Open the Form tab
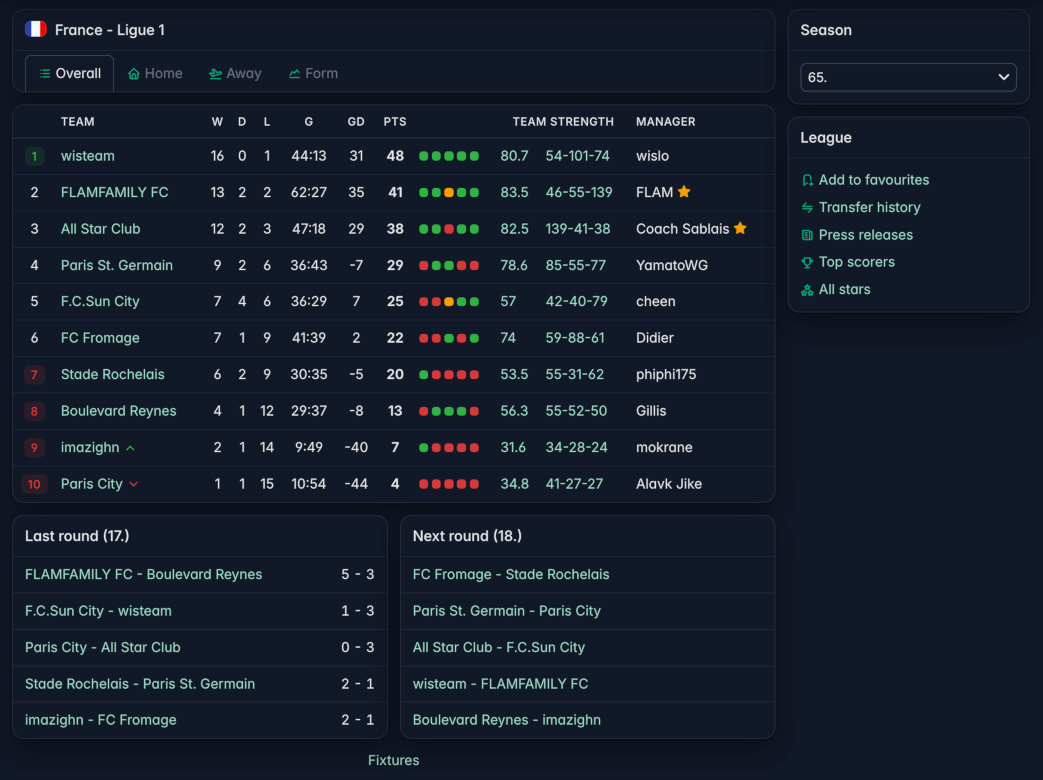Screen dimensions: 1043x780 click(313, 73)
